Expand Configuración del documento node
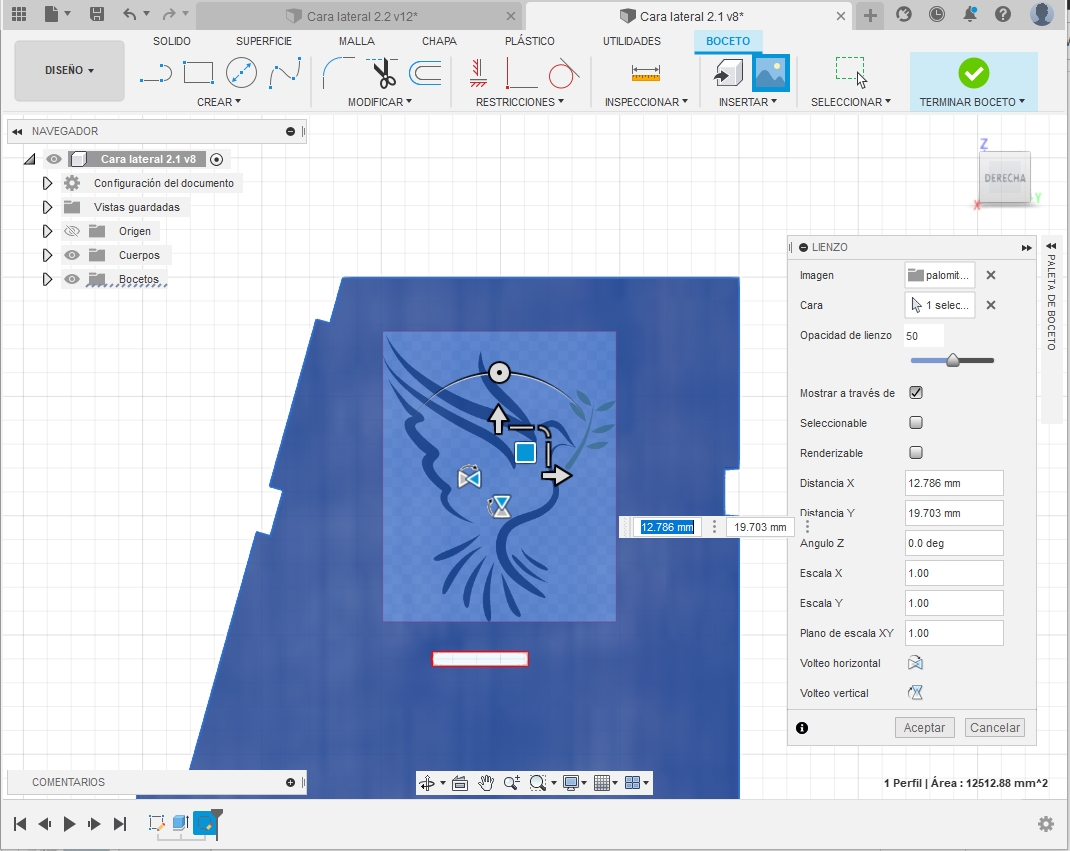The height and width of the screenshot is (851, 1070). [x=47, y=183]
